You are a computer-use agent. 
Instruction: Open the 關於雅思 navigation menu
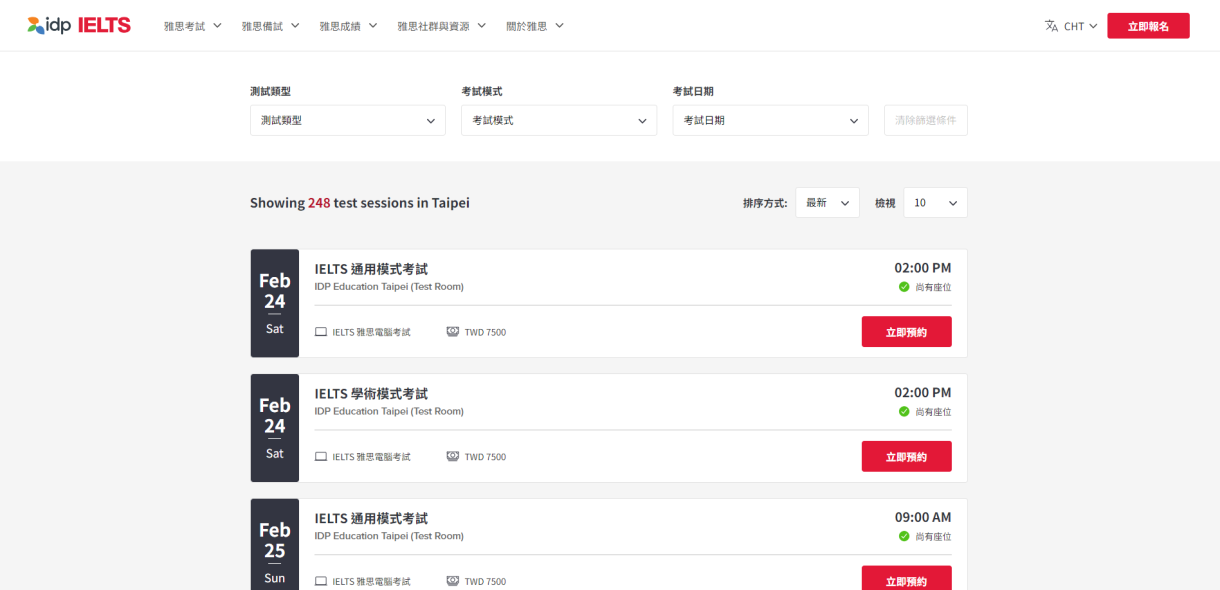[x=535, y=26]
